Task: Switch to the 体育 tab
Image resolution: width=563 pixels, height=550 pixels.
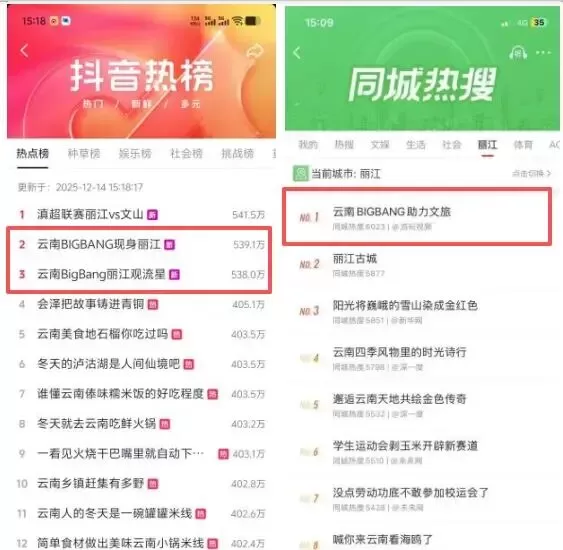Action: 523,145
